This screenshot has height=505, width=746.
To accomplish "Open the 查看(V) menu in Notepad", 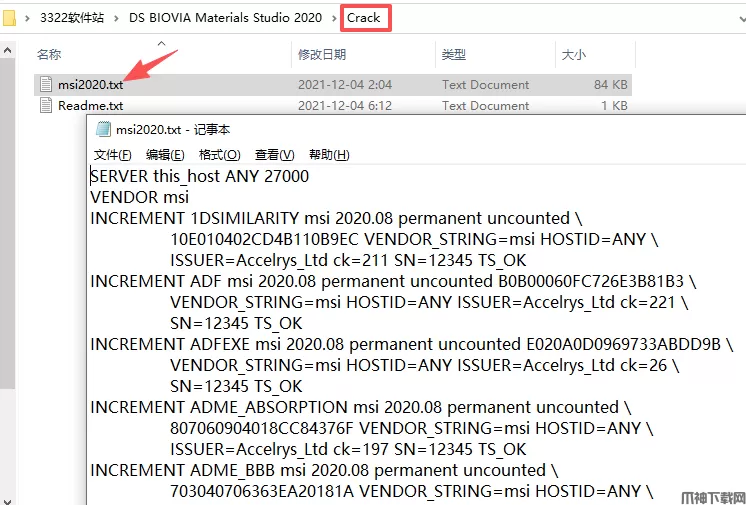I will coord(275,155).
